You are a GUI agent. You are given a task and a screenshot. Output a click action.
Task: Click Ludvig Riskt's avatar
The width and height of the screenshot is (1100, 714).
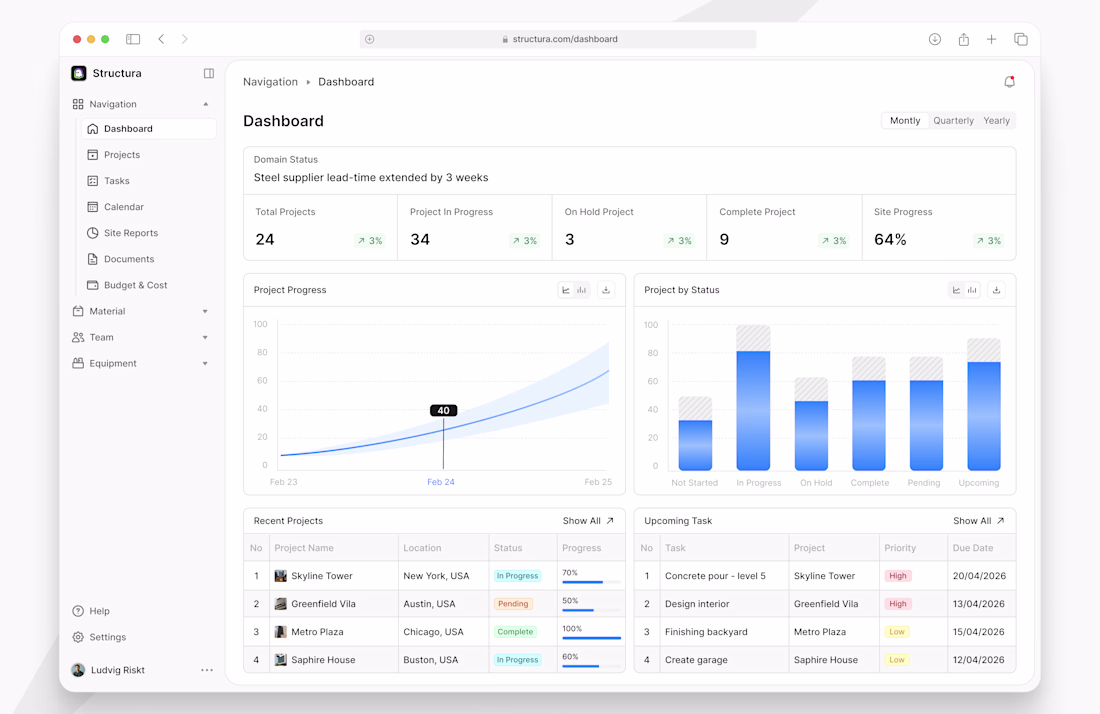tap(79, 670)
